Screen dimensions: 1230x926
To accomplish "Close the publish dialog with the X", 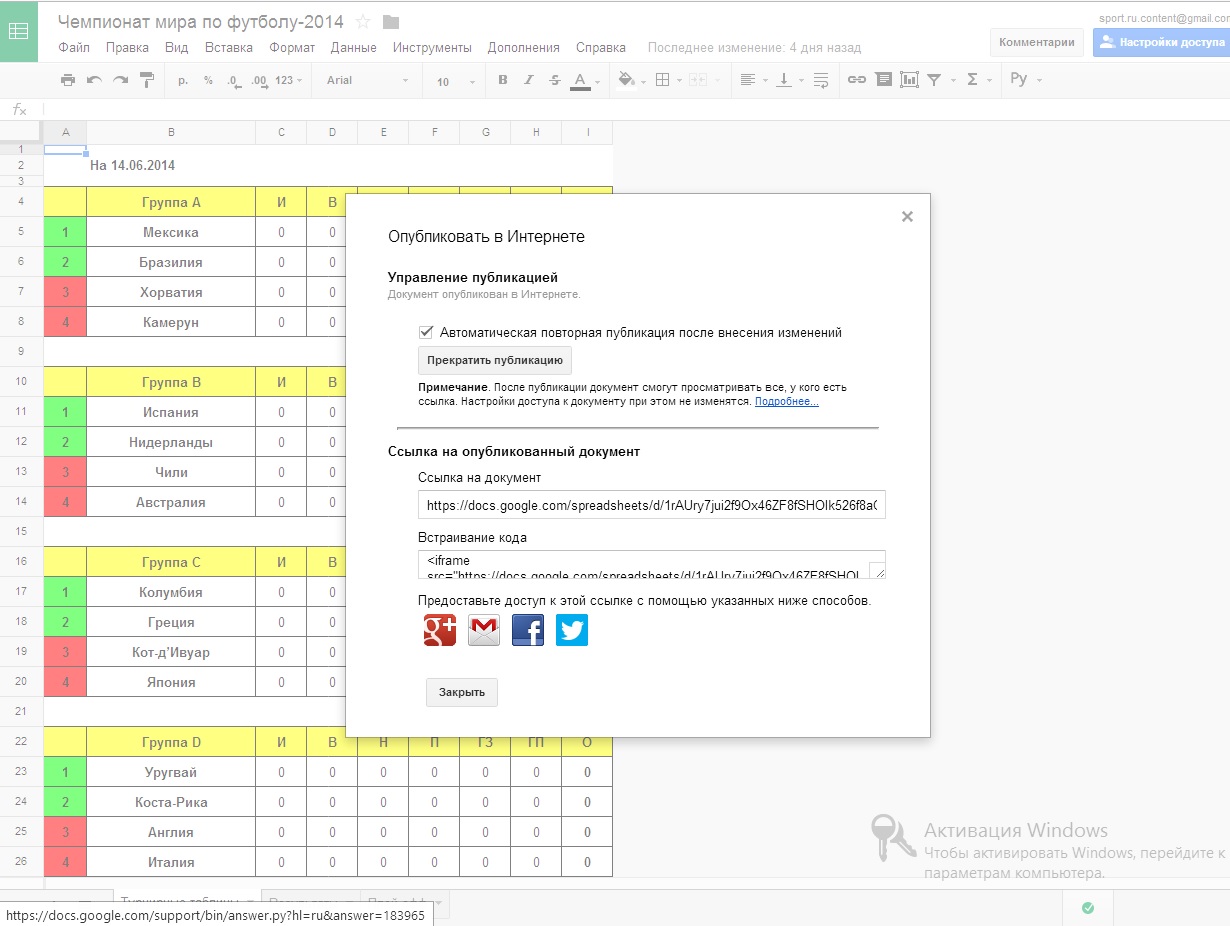I will (x=907, y=216).
